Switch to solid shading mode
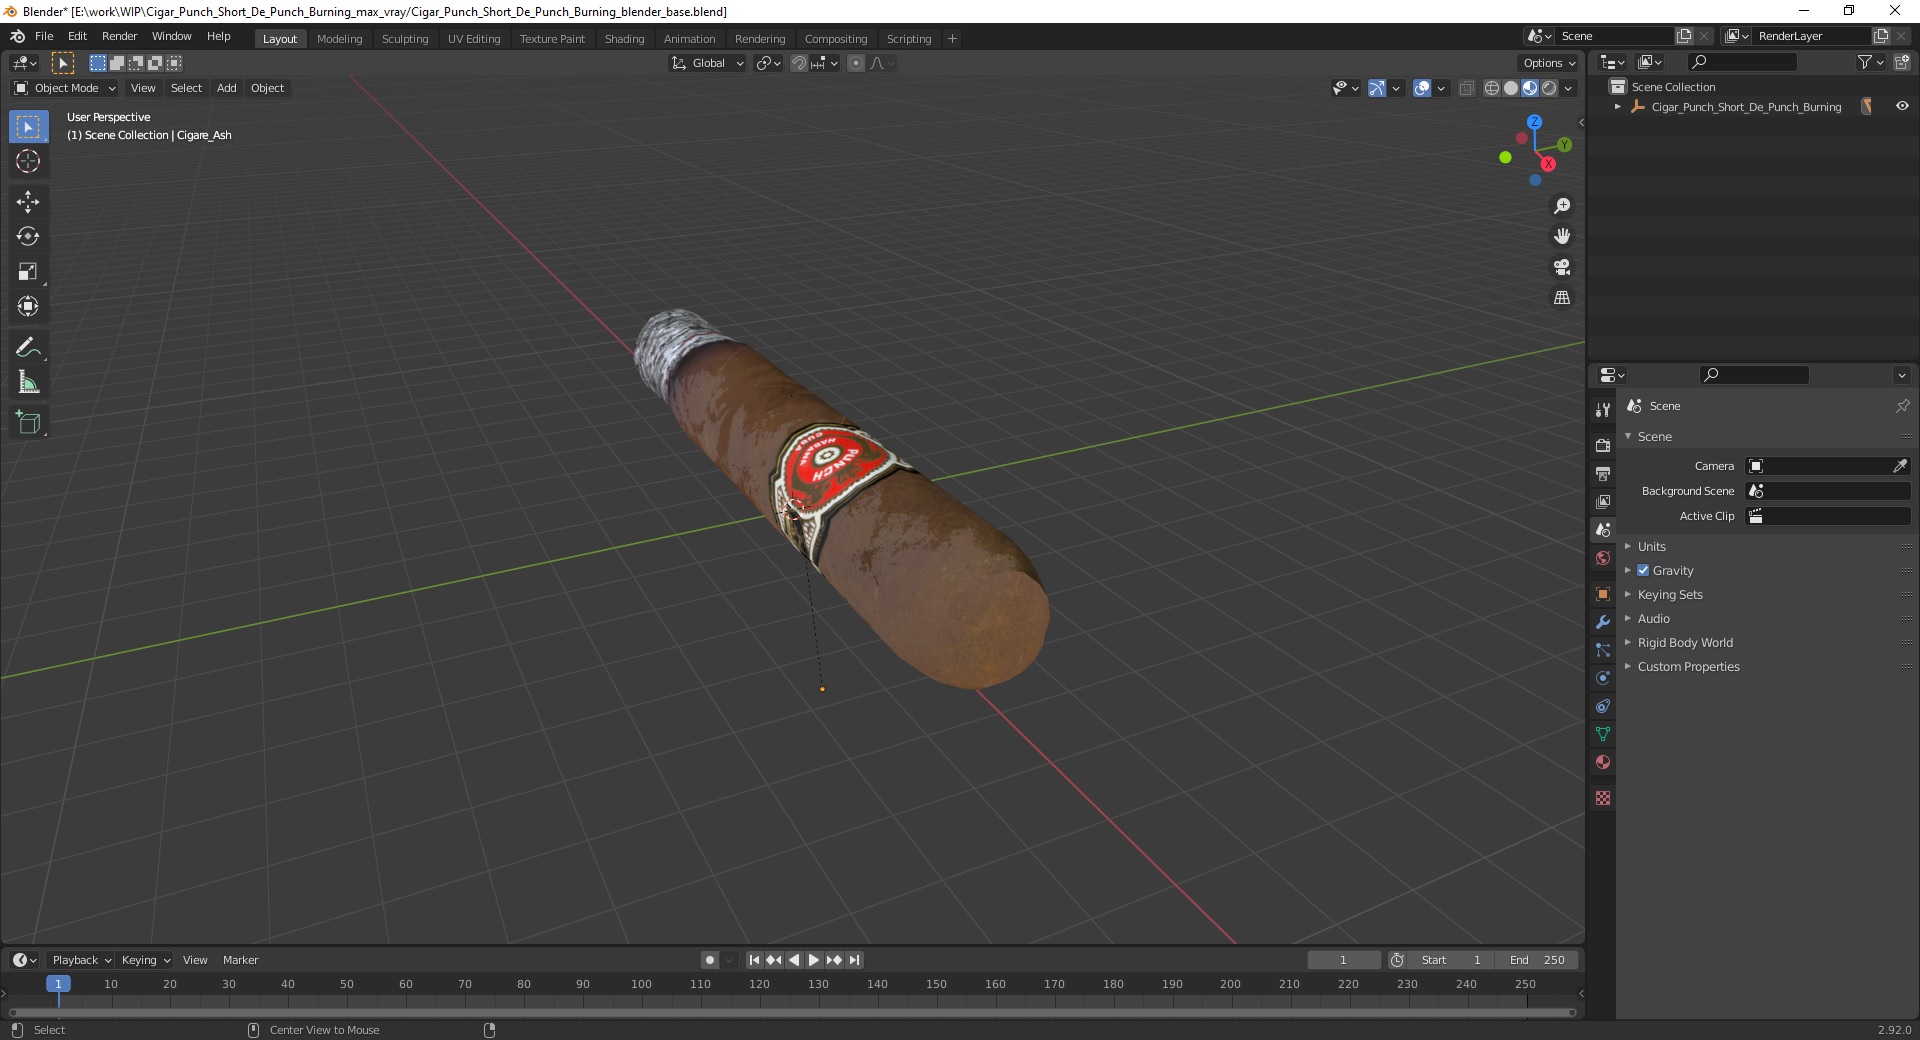 click(1511, 88)
